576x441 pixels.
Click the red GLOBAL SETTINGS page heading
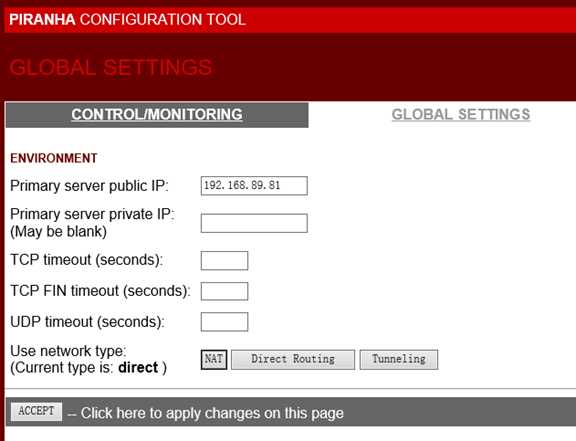pyautogui.click(x=111, y=67)
